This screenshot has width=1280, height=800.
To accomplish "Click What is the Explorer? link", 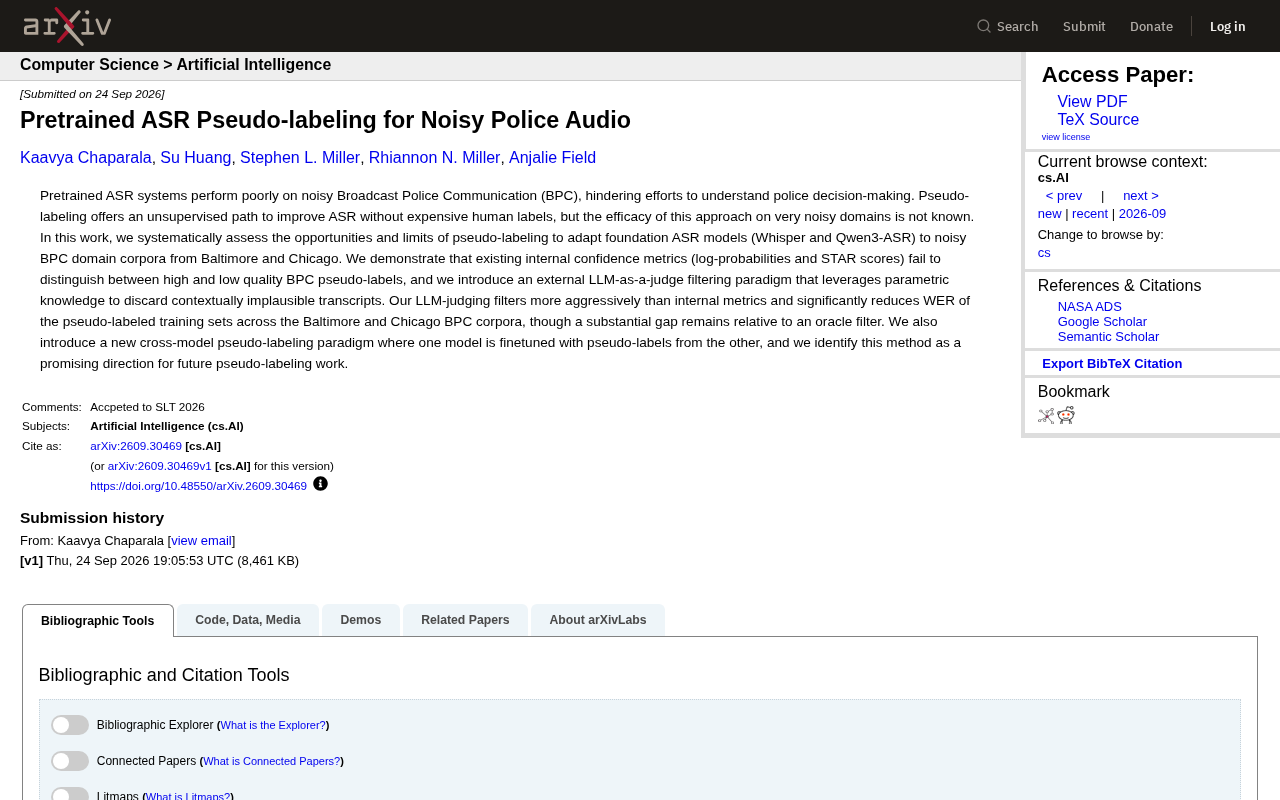I will 273,725.
